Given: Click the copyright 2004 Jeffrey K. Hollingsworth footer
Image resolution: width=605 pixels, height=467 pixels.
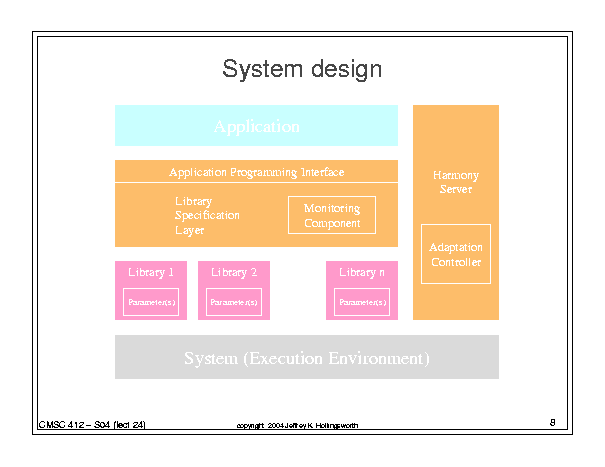Looking at the screenshot, I should pos(297,426).
